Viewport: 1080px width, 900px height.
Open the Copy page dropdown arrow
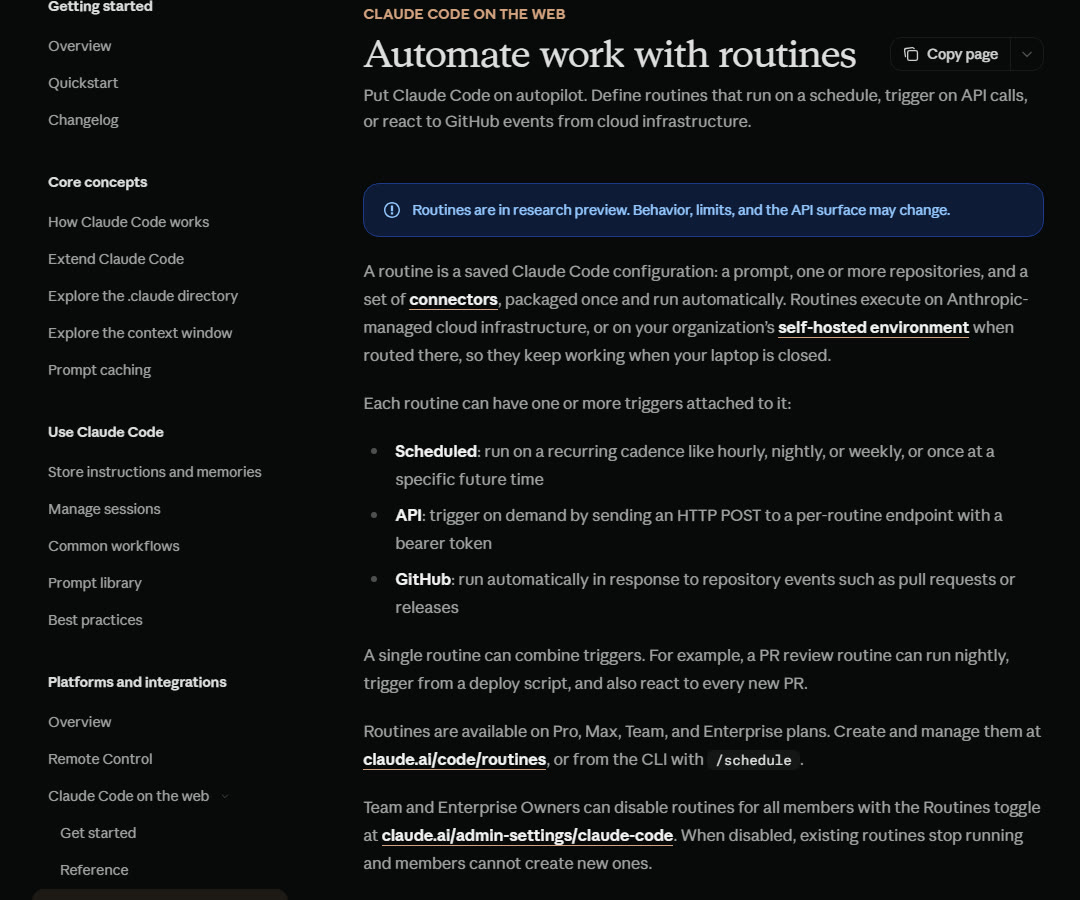click(1026, 54)
